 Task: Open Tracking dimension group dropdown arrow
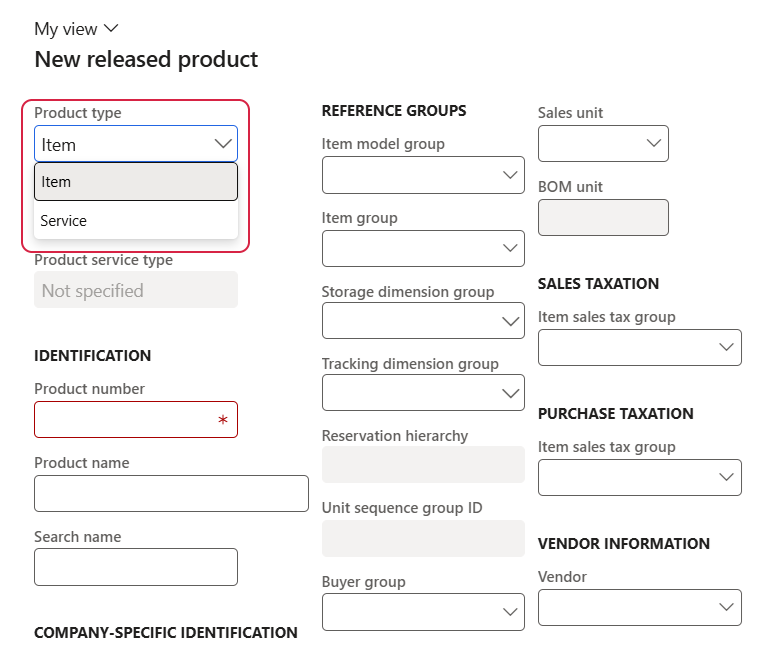[510, 393]
